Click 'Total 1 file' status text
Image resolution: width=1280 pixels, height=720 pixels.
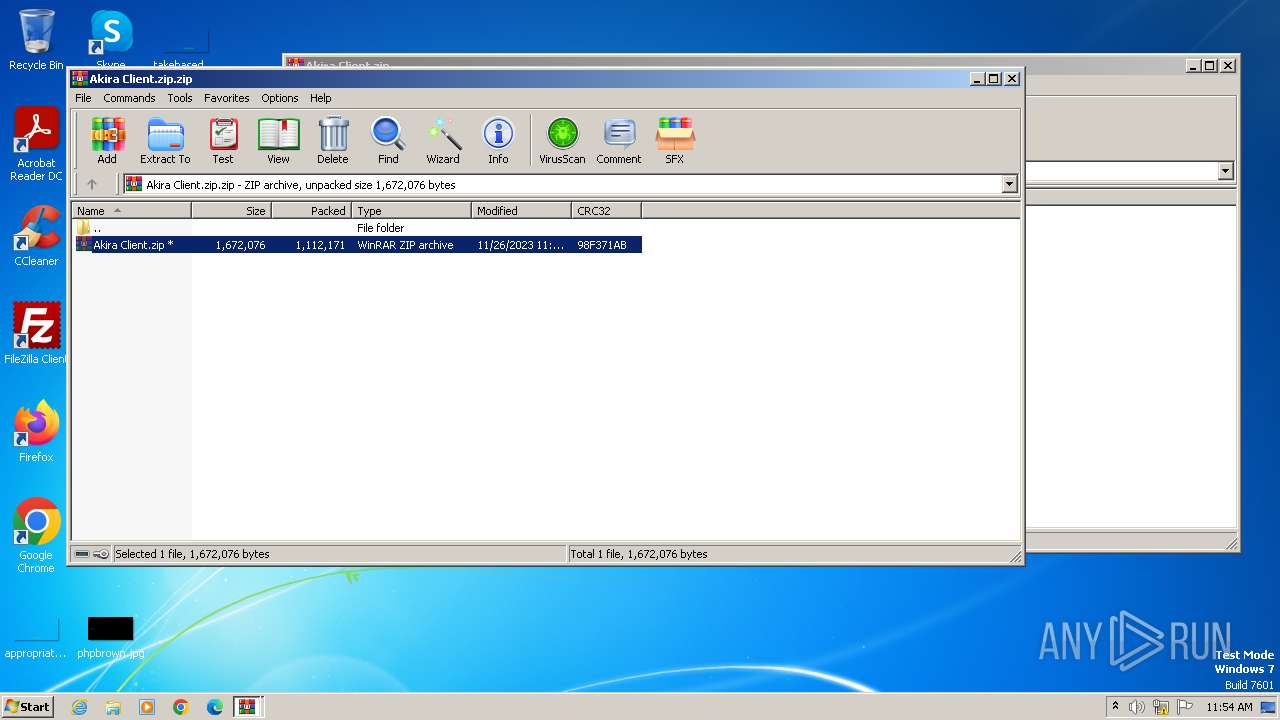(638, 554)
